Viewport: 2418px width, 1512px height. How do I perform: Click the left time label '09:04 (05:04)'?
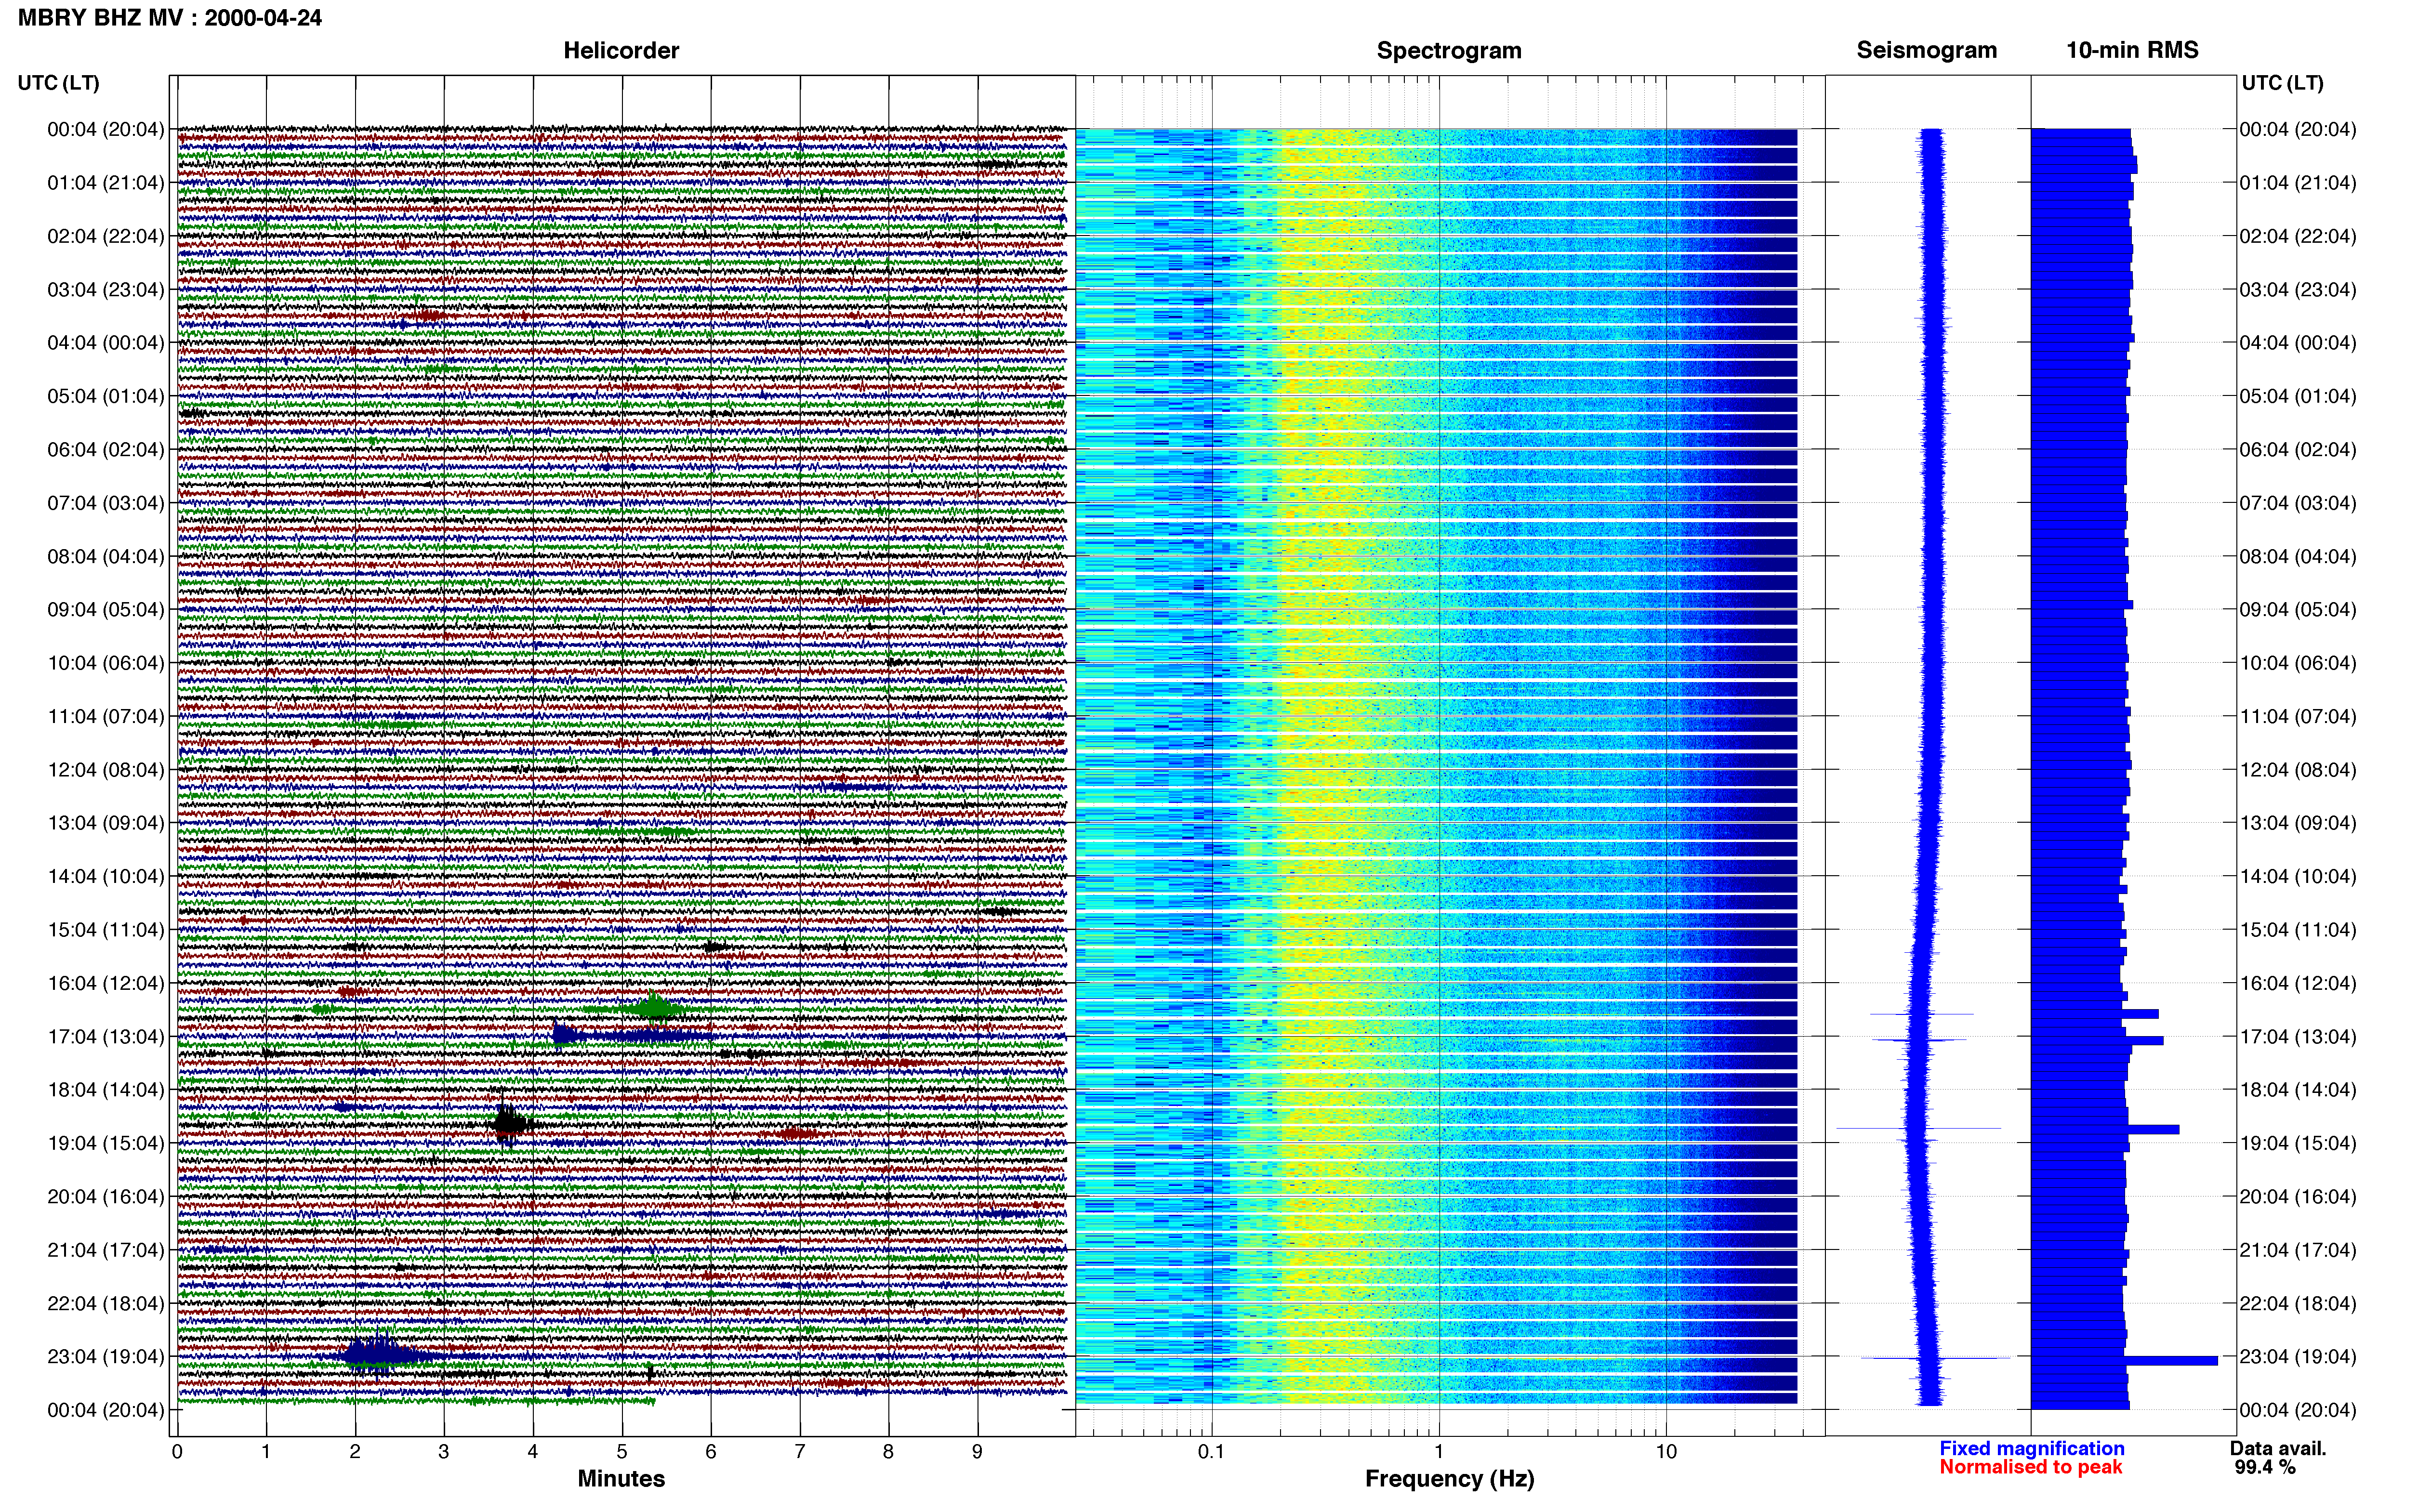105,610
